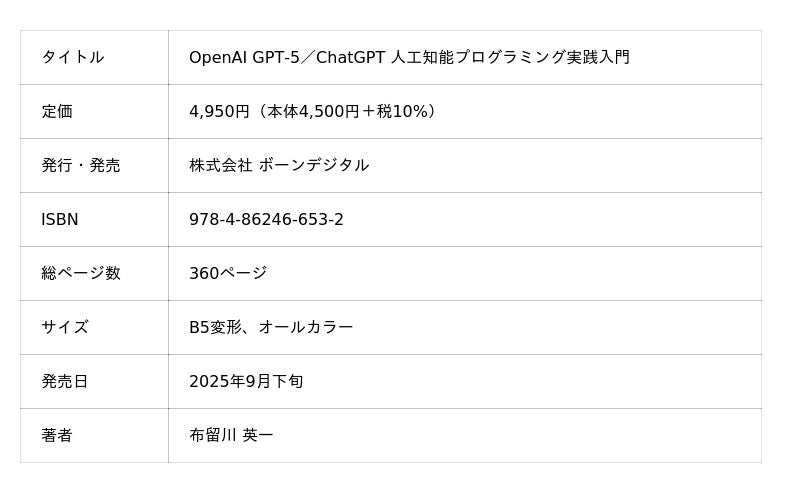Viewport: 800px width, 493px height.
Task: Click the 発売日 label cell
Action: pyautogui.click(x=65, y=382)
